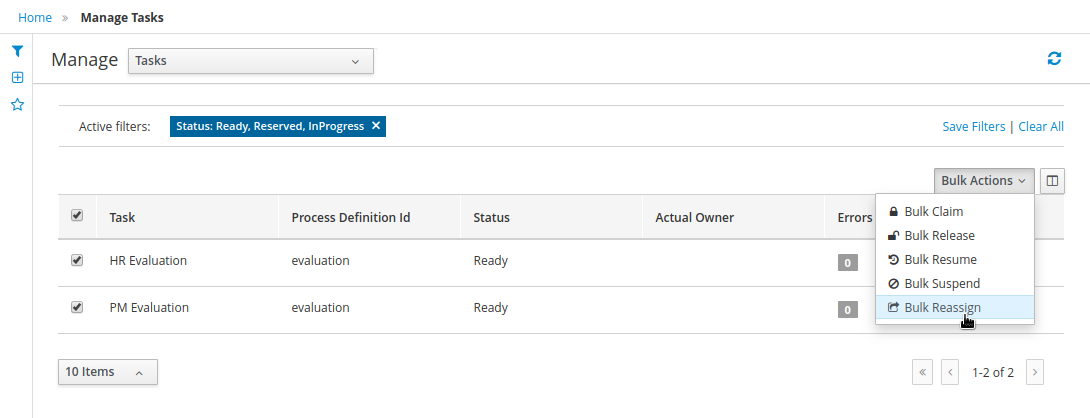Screen dimensions: 1090x418
Task: Open the Manage Tasks dropdown selector
Action: click(250, 61)
